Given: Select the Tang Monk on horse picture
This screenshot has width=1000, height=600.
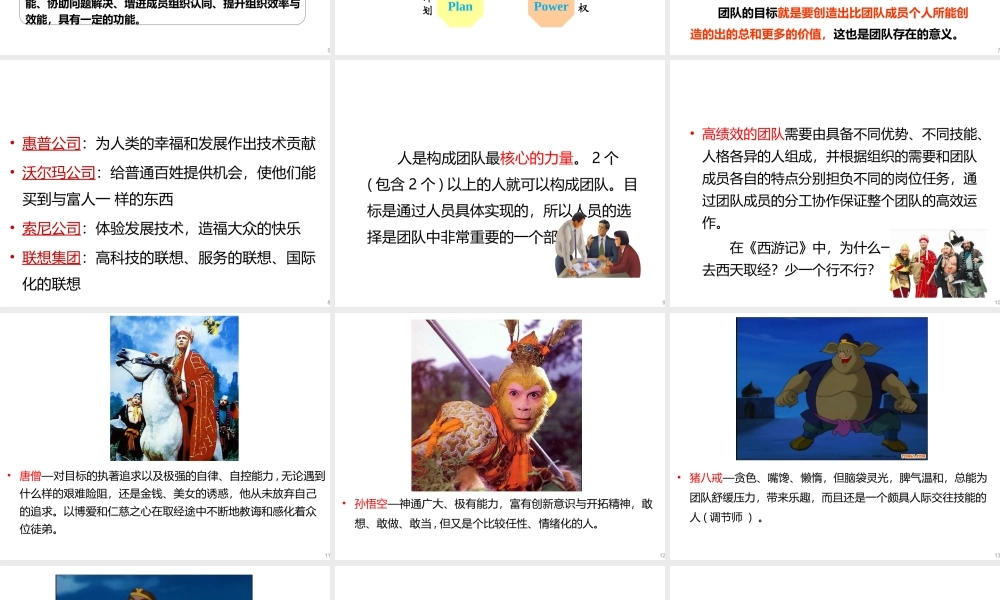Looking at the screenshot, I should [174, 388].
